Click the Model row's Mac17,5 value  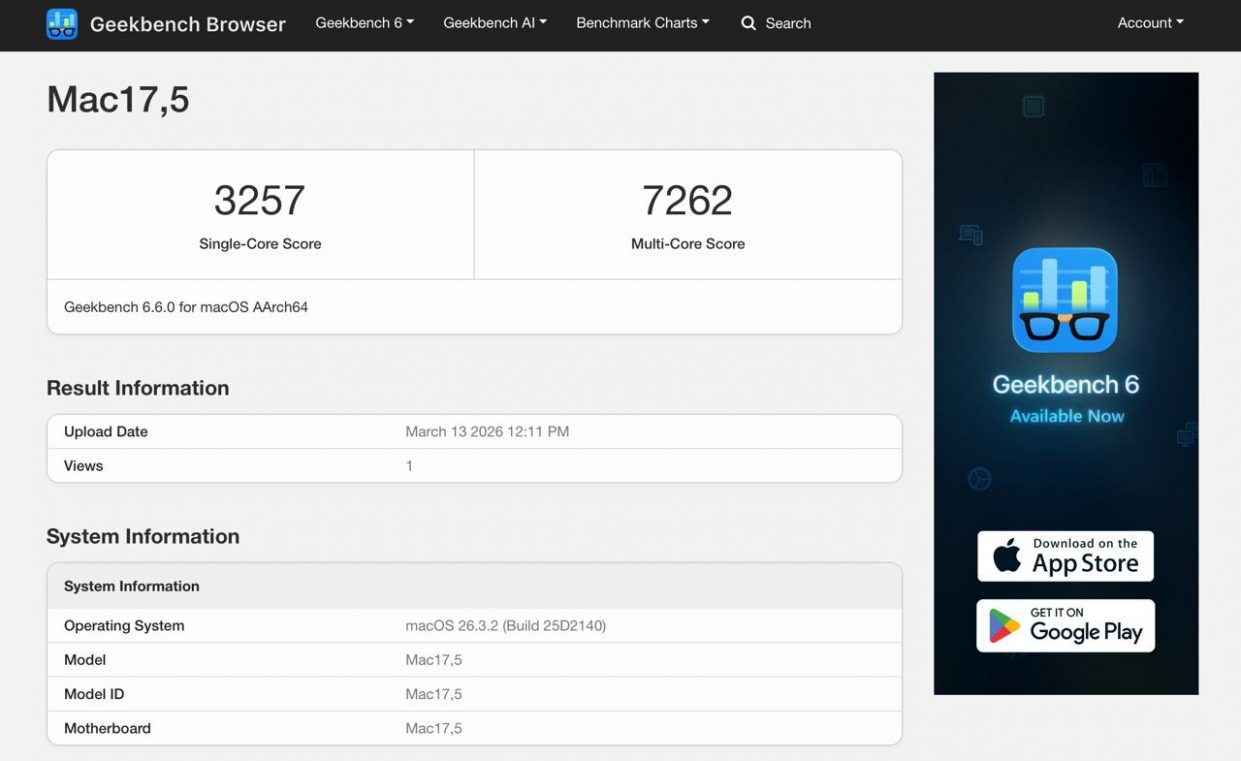(x=434, y=660)
